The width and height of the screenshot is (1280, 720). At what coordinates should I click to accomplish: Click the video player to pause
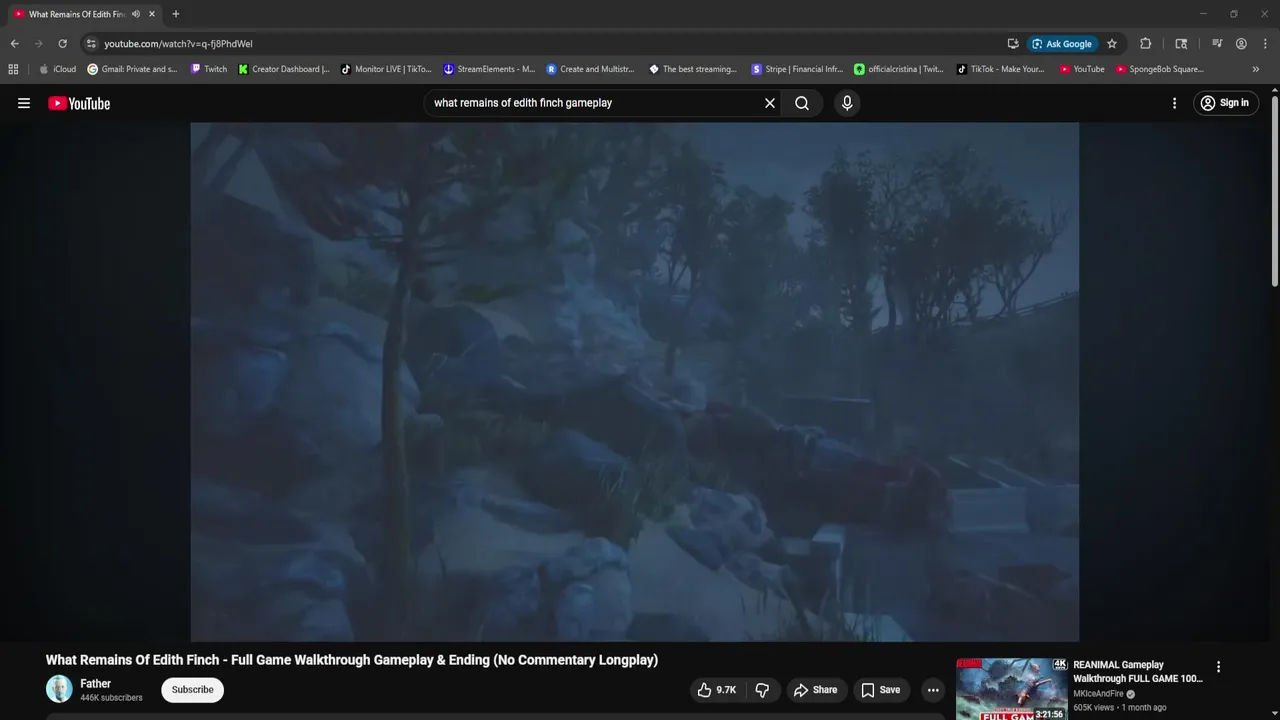(634, 382)
